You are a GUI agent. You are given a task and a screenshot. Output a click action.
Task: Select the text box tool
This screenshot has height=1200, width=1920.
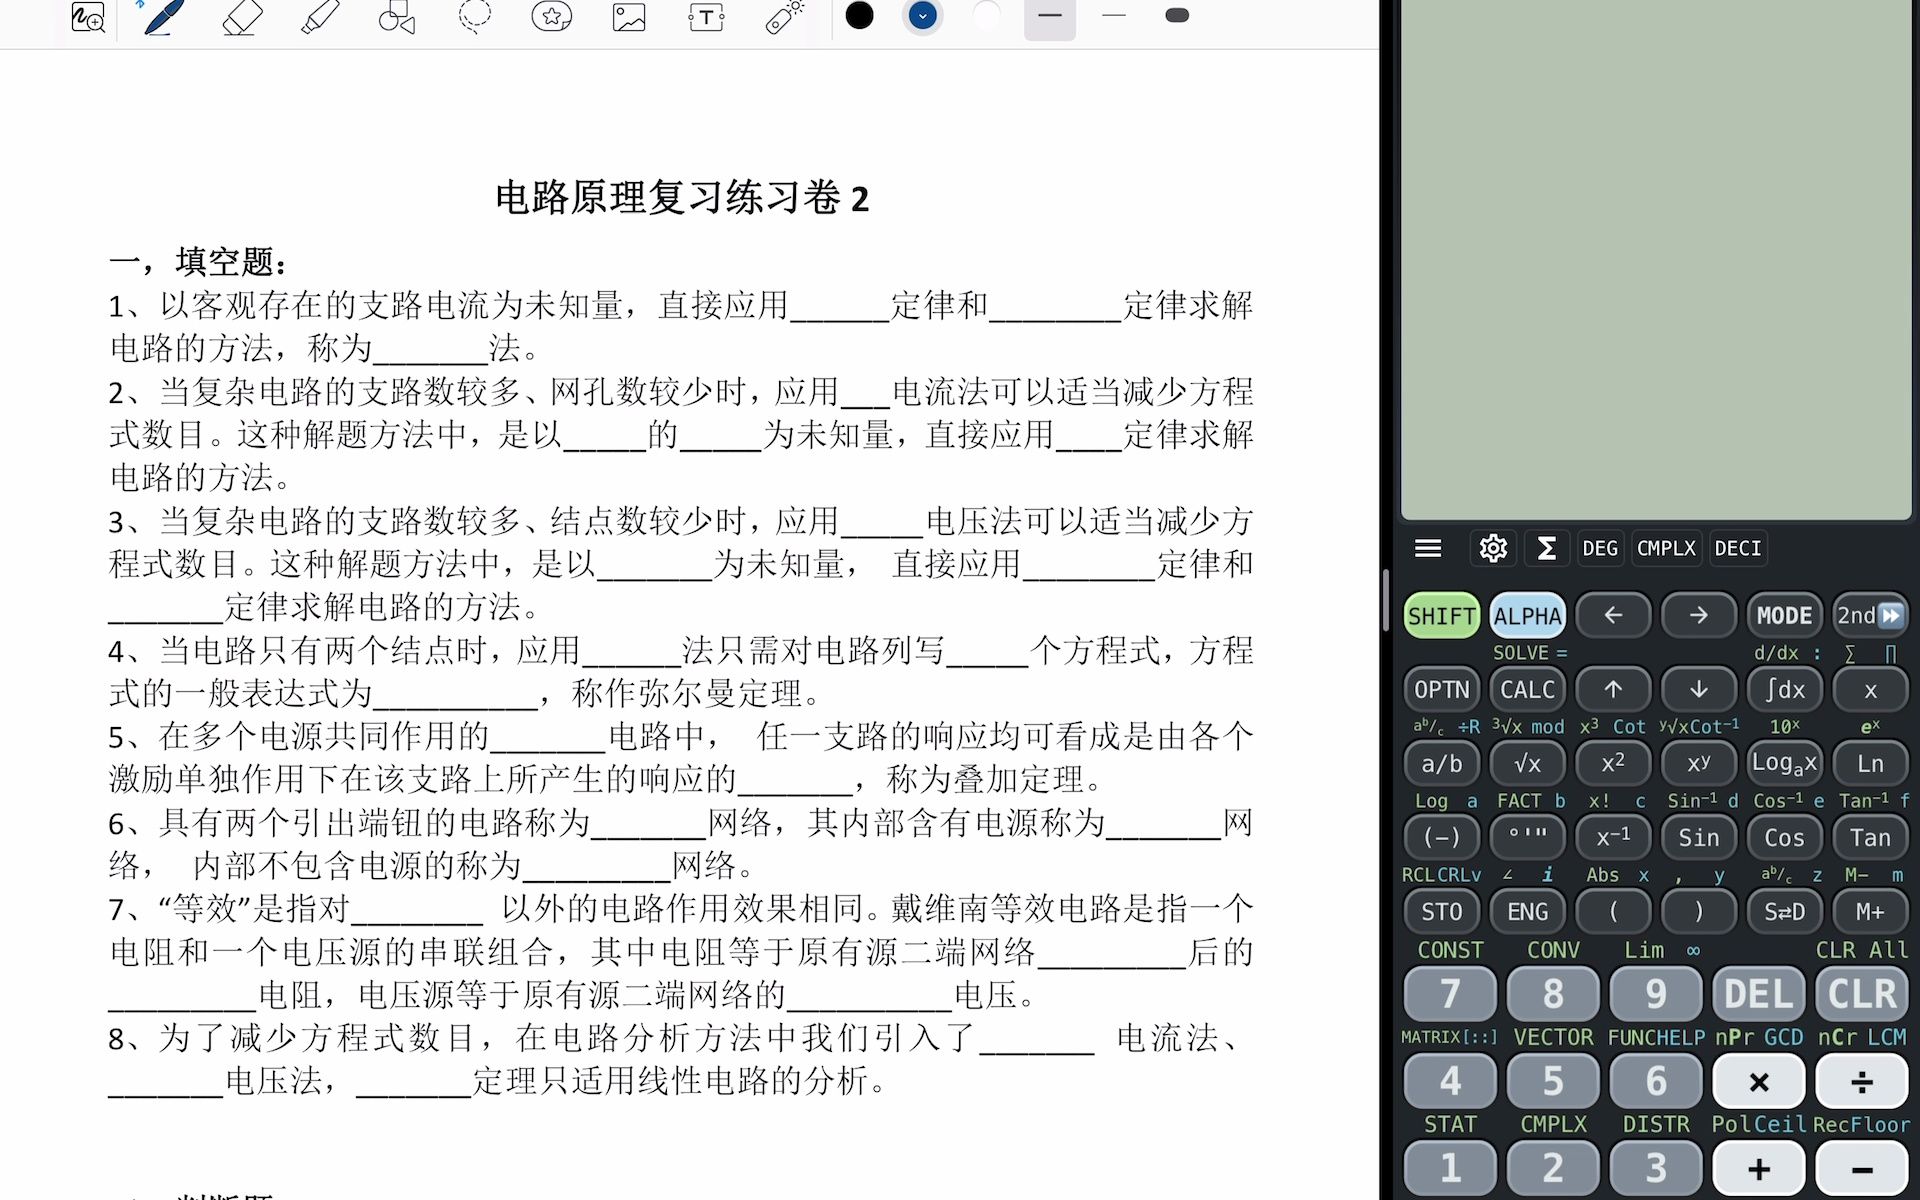(x=706, y=17)
